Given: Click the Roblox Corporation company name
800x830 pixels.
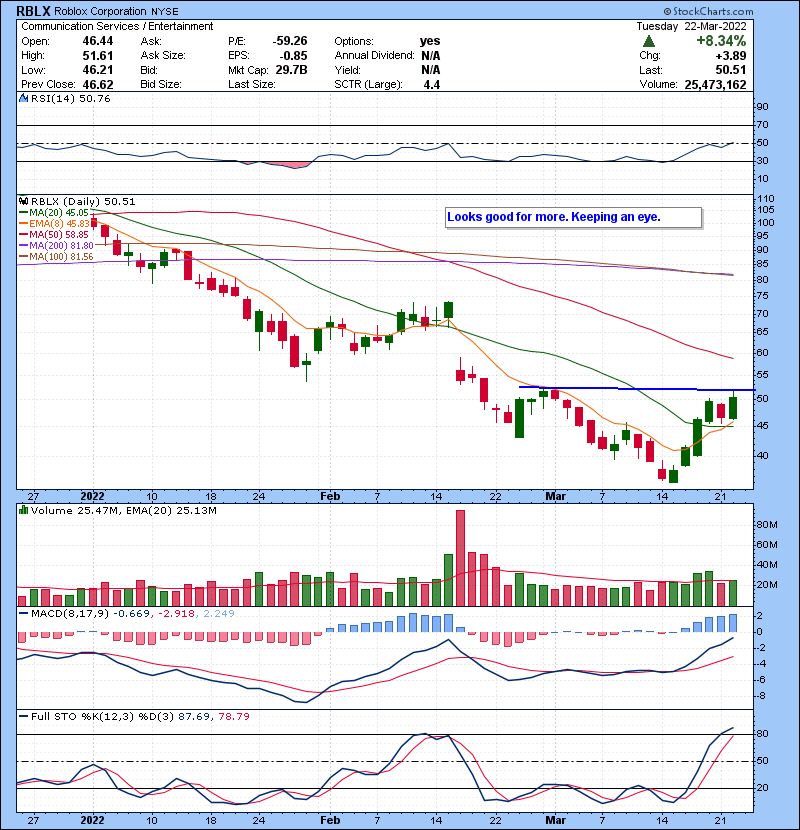Looking at the screenshot, I should tap(100, 11).
